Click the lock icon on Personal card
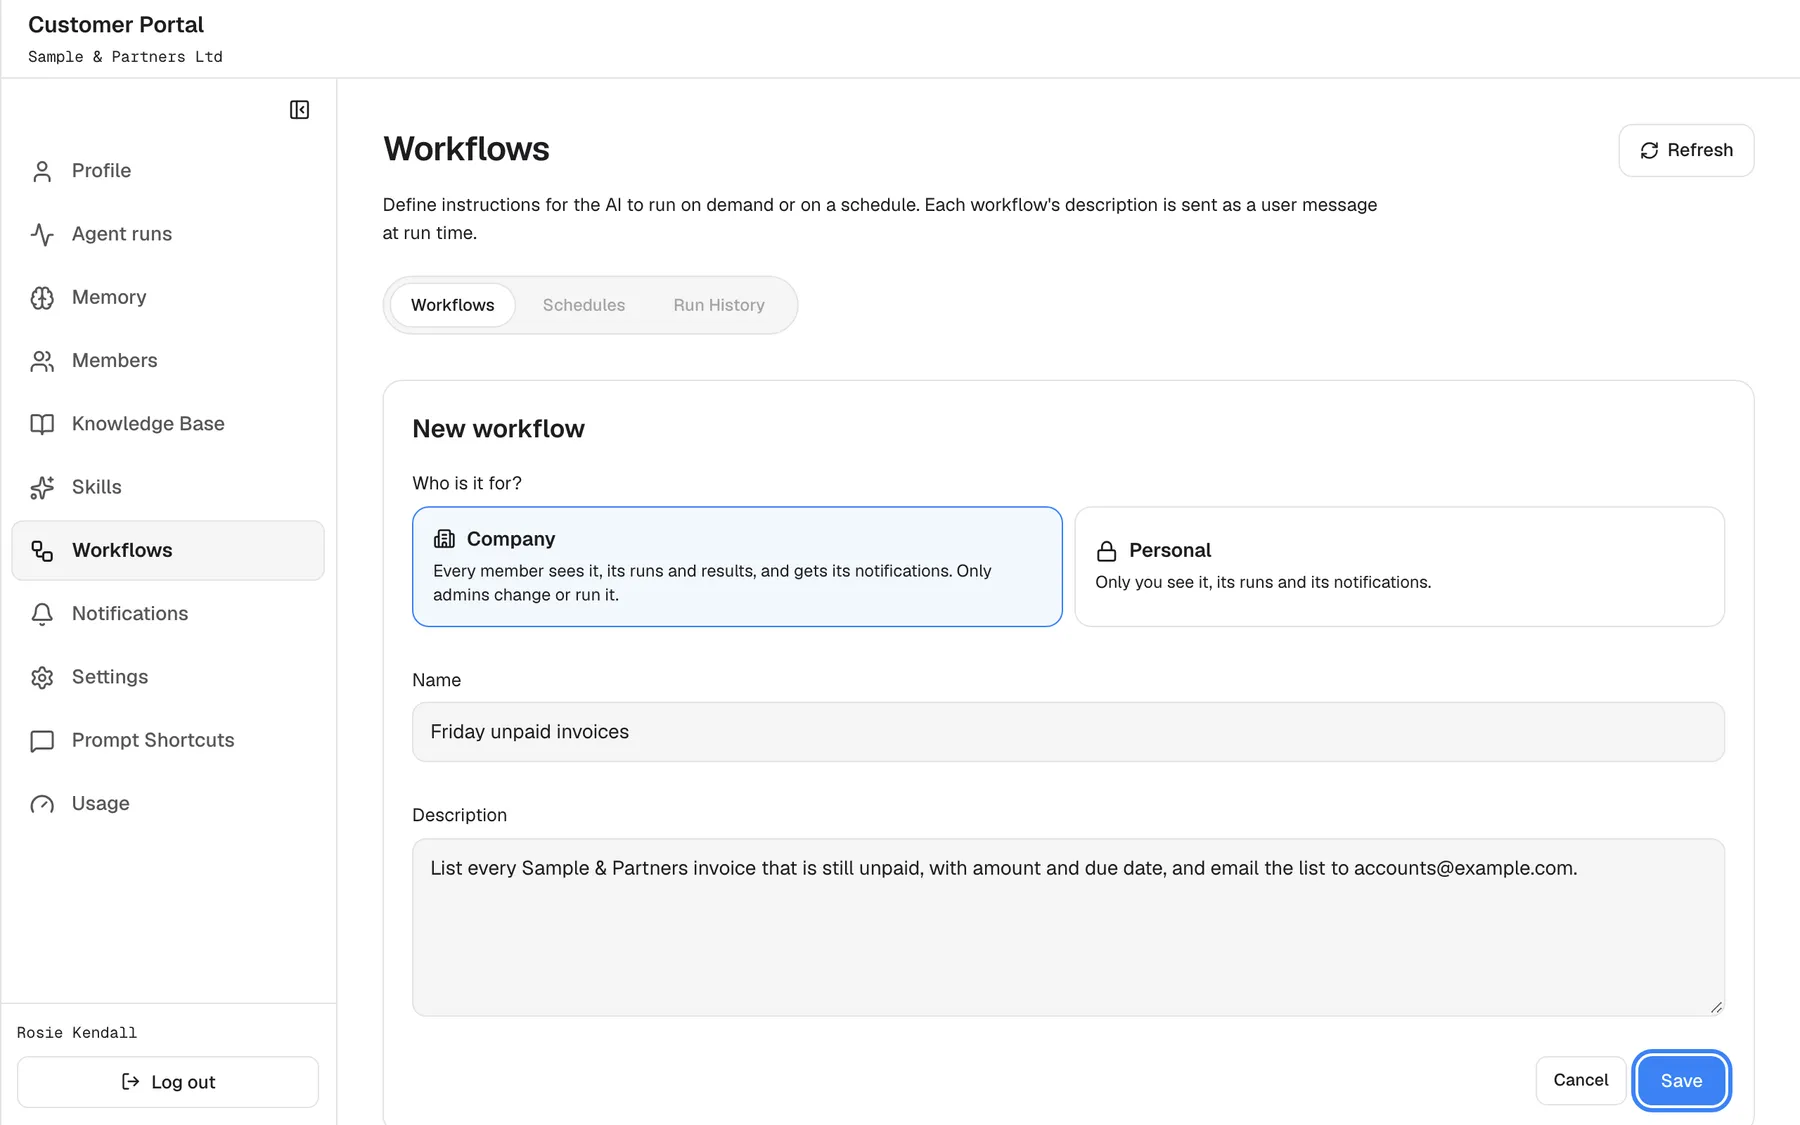The image size is (1800, 1125). click(1106, 551)
